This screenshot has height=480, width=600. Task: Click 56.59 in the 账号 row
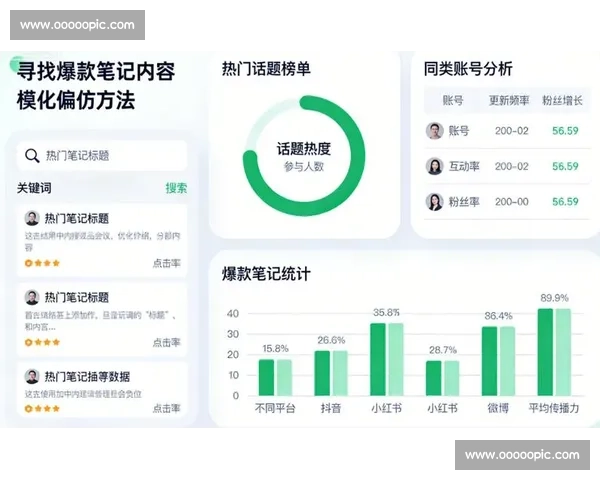[x=565, y=131]
